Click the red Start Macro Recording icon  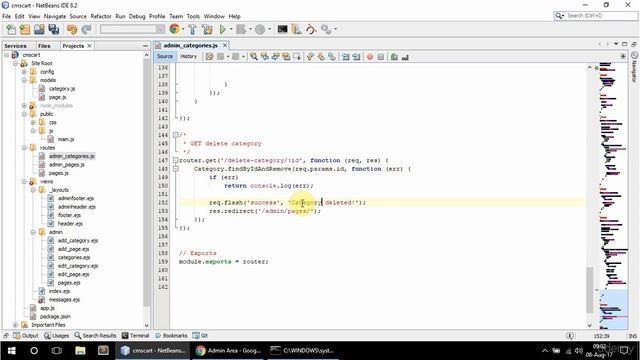coord(370,57)
